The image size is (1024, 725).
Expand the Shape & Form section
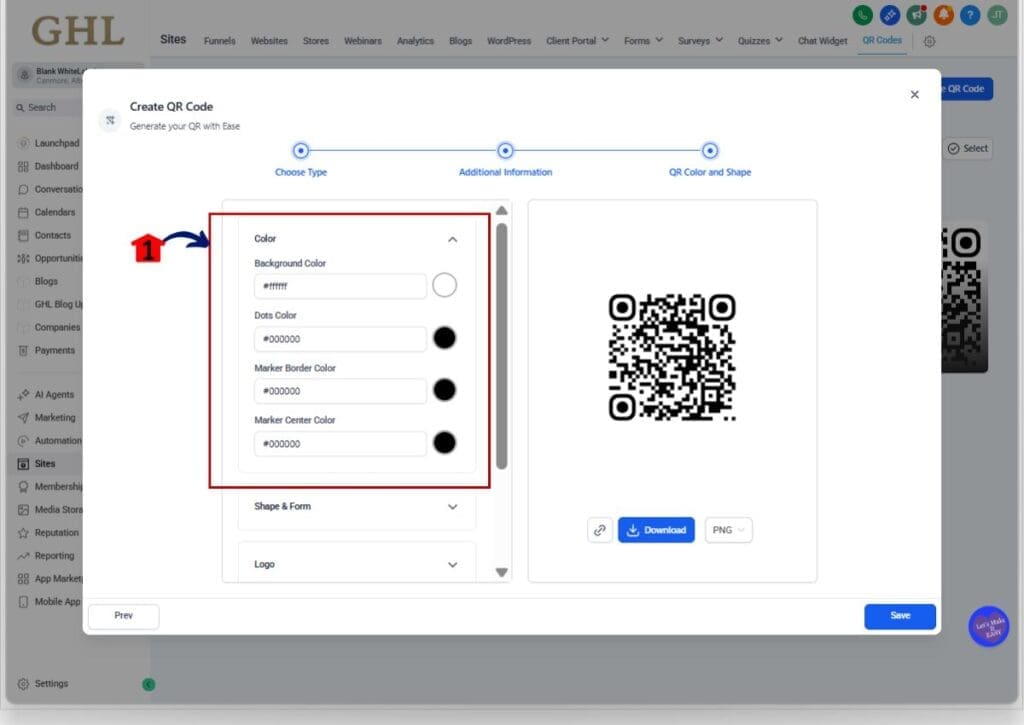click(453, 507)
